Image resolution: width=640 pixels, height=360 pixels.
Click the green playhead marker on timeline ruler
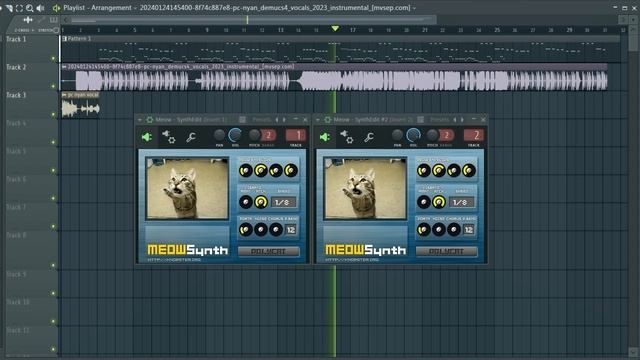(x=335, y=29)
